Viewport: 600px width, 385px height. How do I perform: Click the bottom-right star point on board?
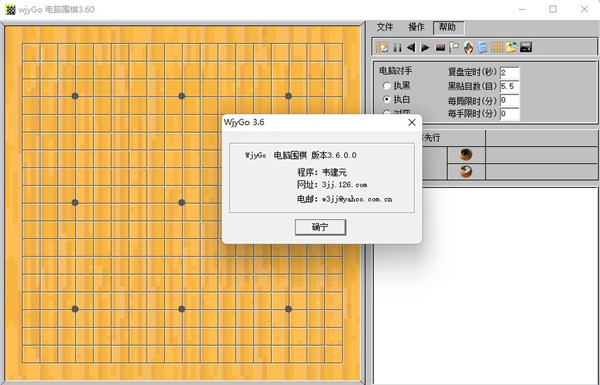tap(289, 309)
